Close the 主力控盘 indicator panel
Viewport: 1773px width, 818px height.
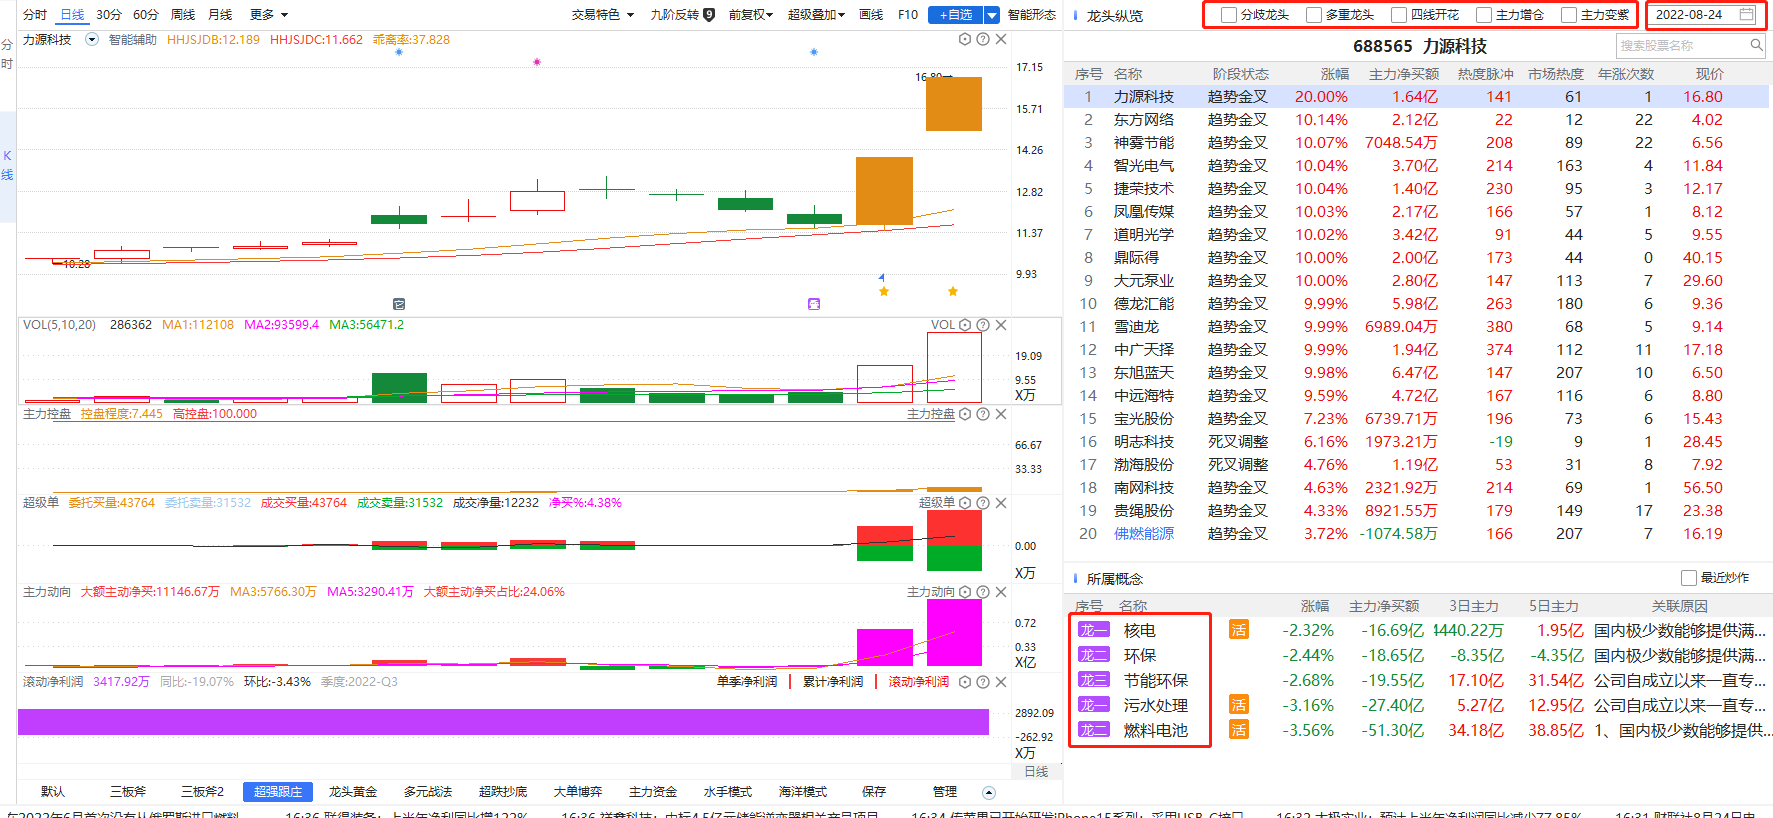(1001, 414)
